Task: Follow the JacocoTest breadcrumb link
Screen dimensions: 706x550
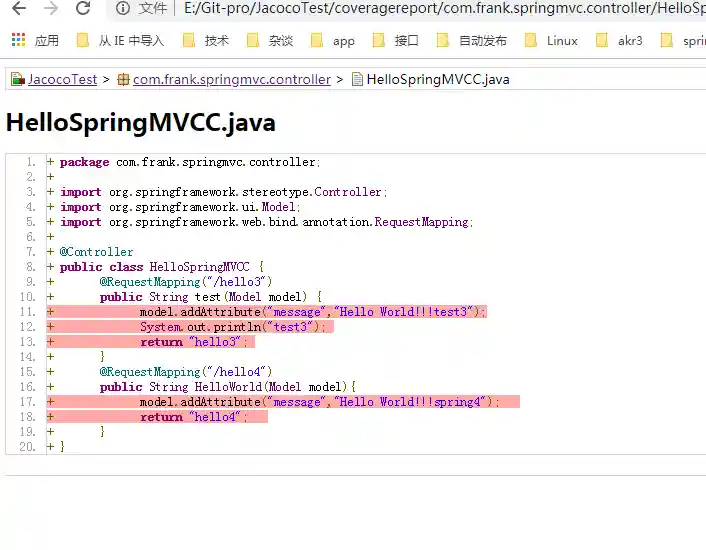Action: tap(62, 79)
